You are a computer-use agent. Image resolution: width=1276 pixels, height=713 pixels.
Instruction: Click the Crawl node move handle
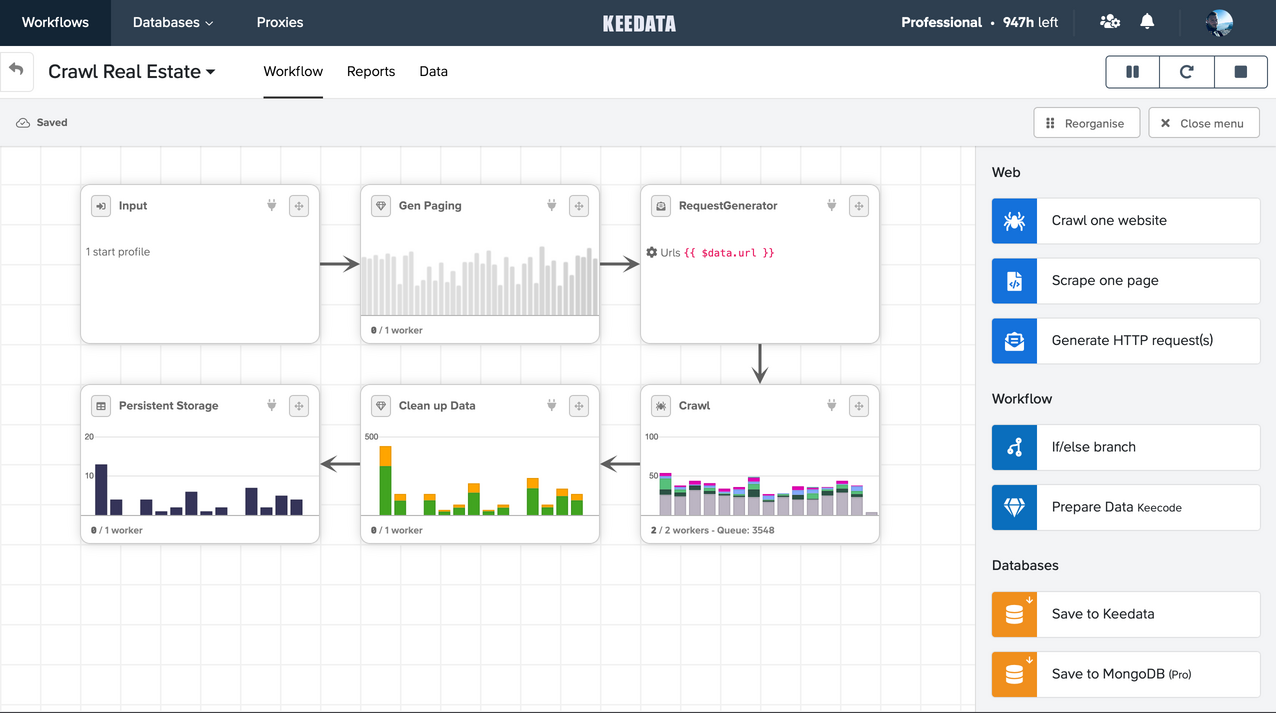(x=859, y=406)
